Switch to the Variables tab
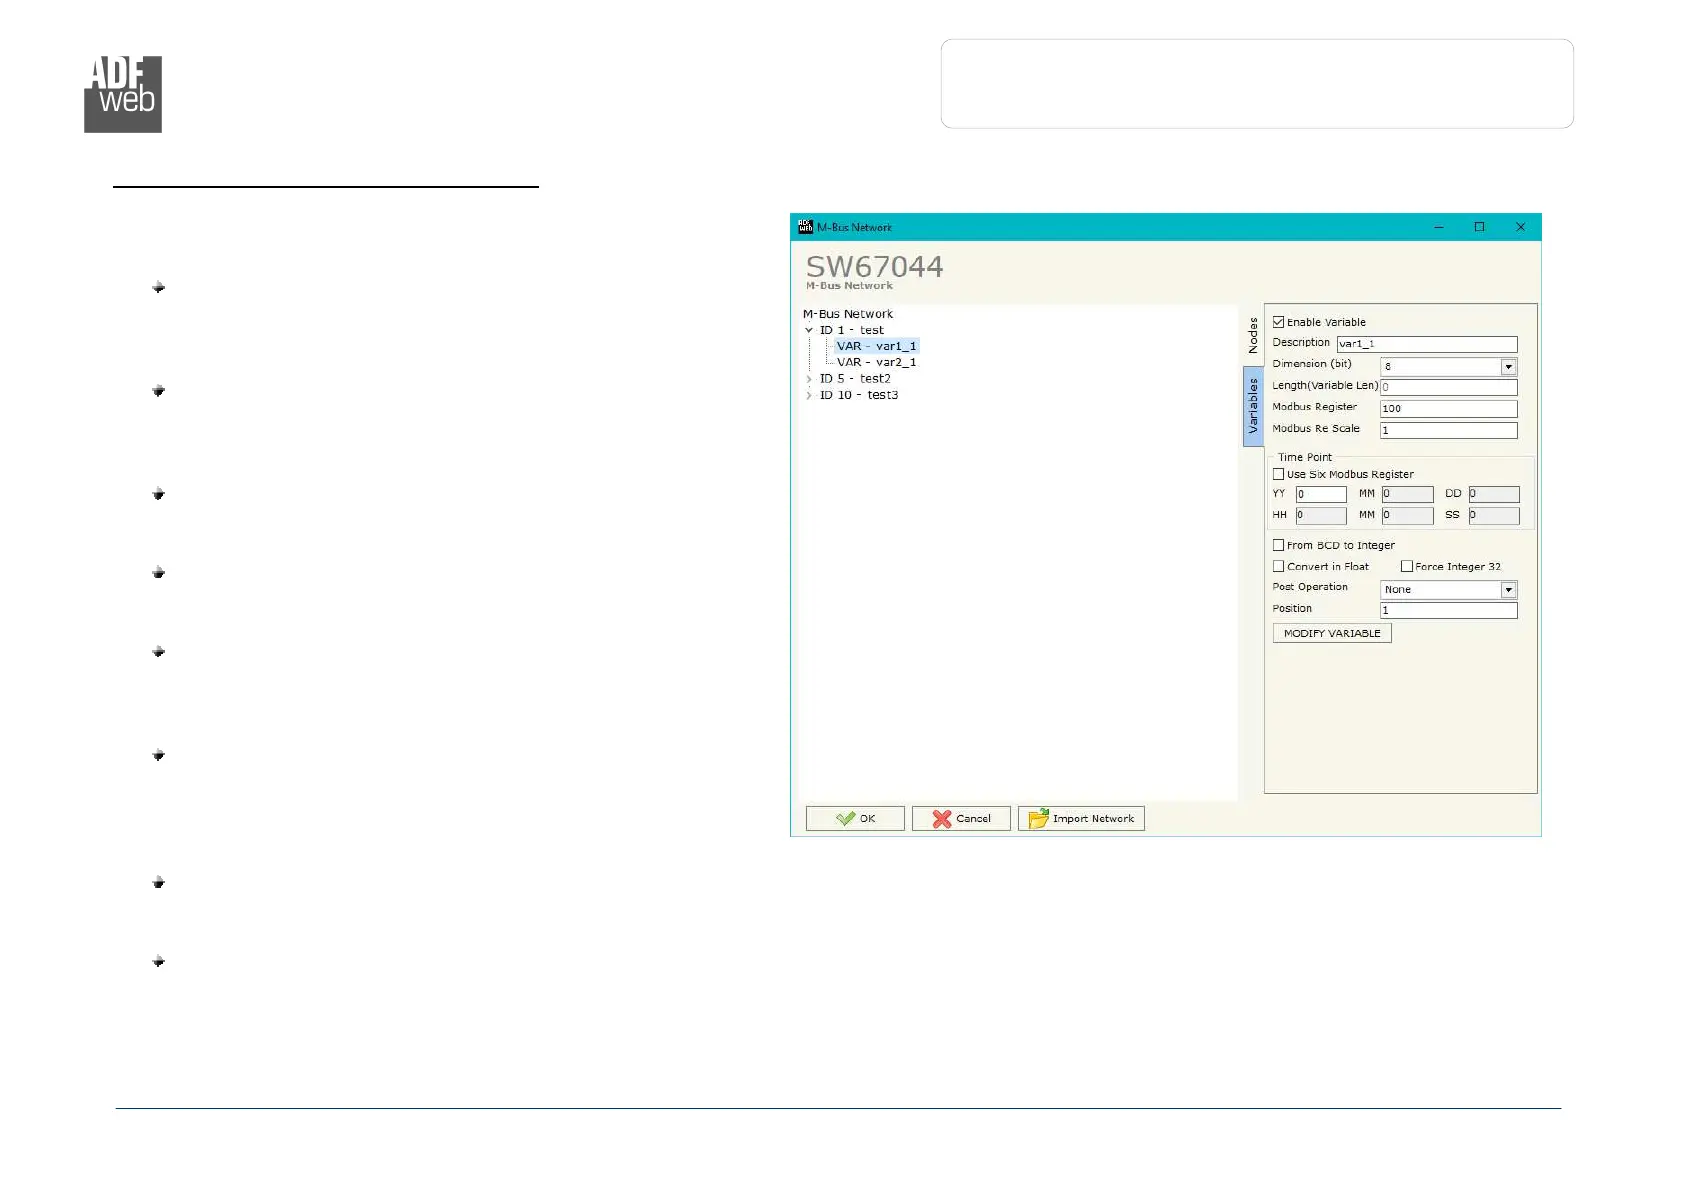1684x1190 pixels. [x=1253, y=406]
